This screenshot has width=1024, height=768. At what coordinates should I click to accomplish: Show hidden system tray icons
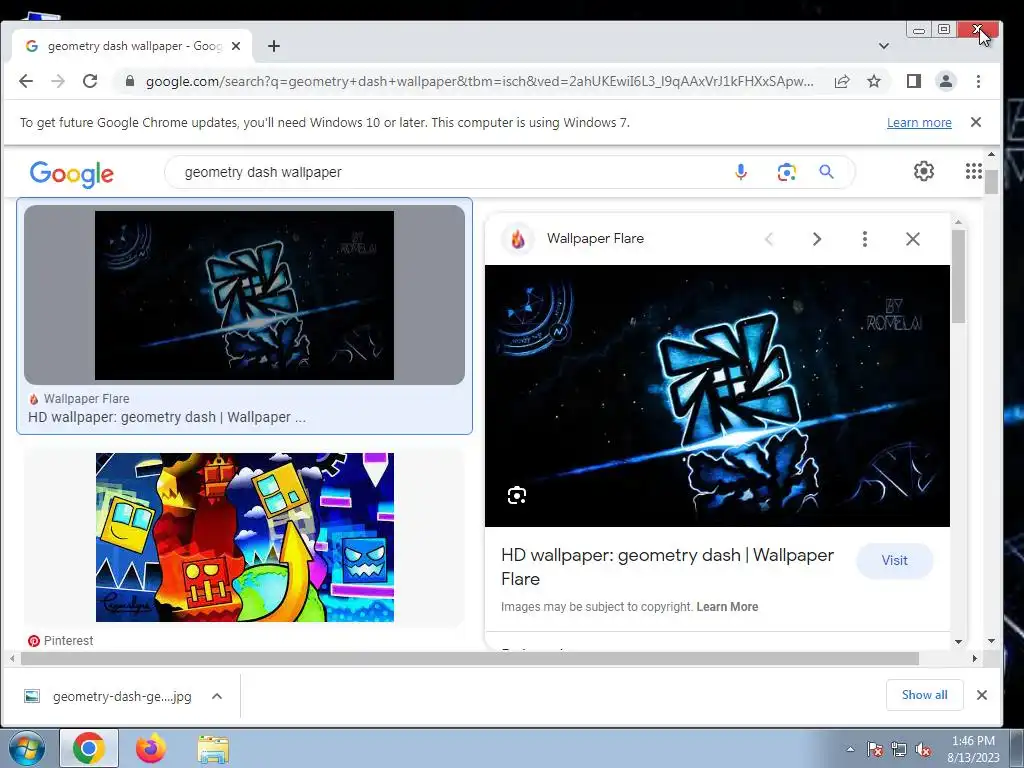(x=850, y=749)
